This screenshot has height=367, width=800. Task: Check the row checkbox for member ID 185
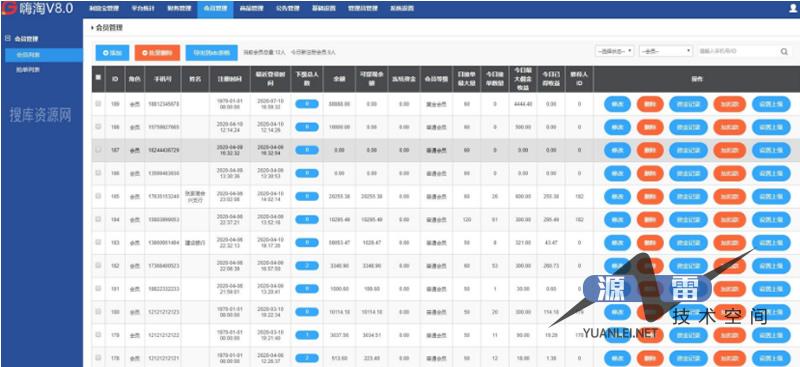(98, 196)
